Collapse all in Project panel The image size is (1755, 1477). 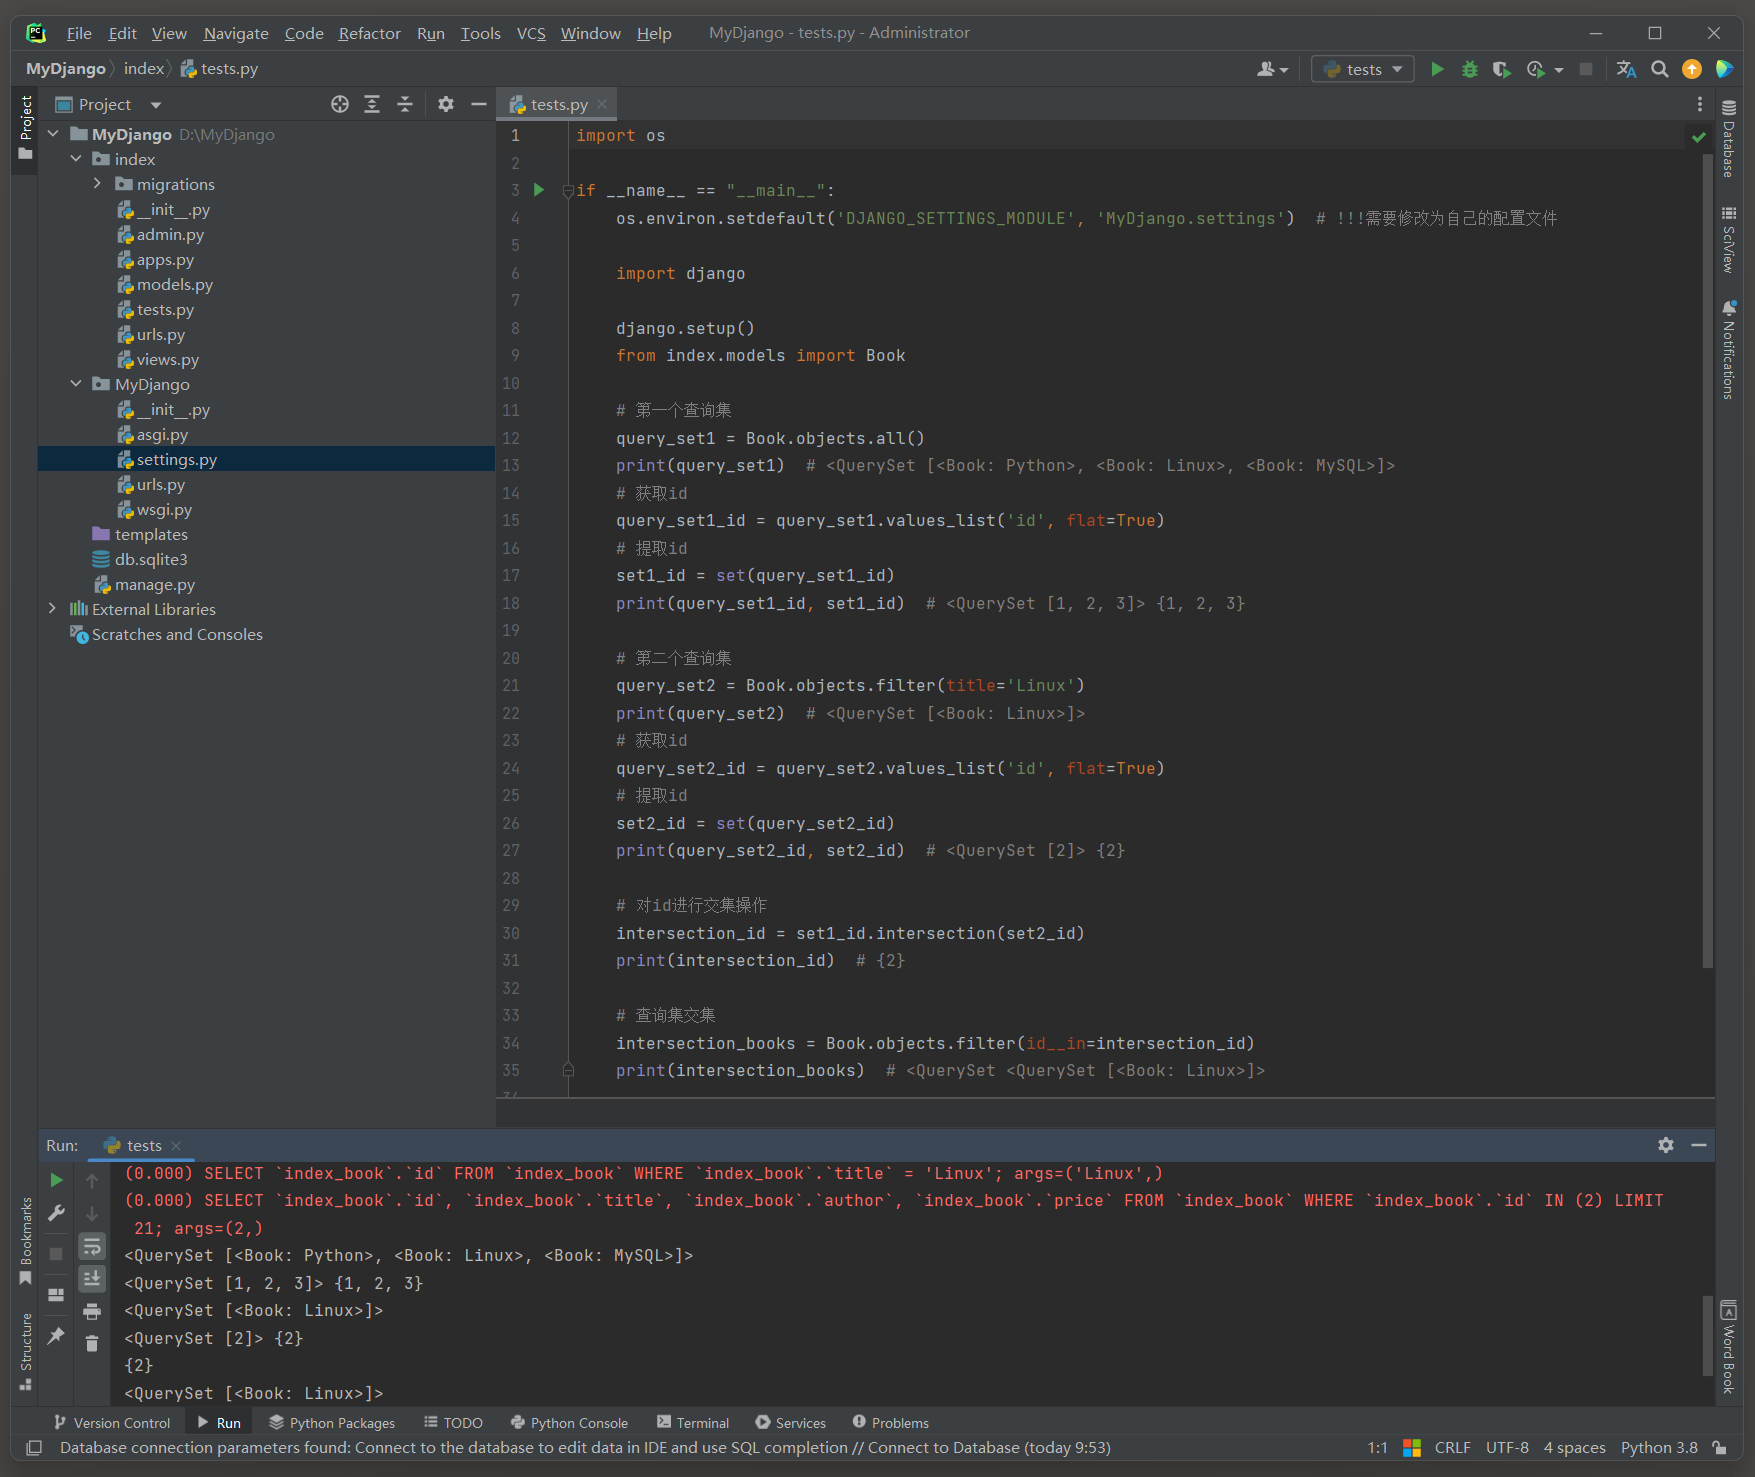tap(405, 104)
